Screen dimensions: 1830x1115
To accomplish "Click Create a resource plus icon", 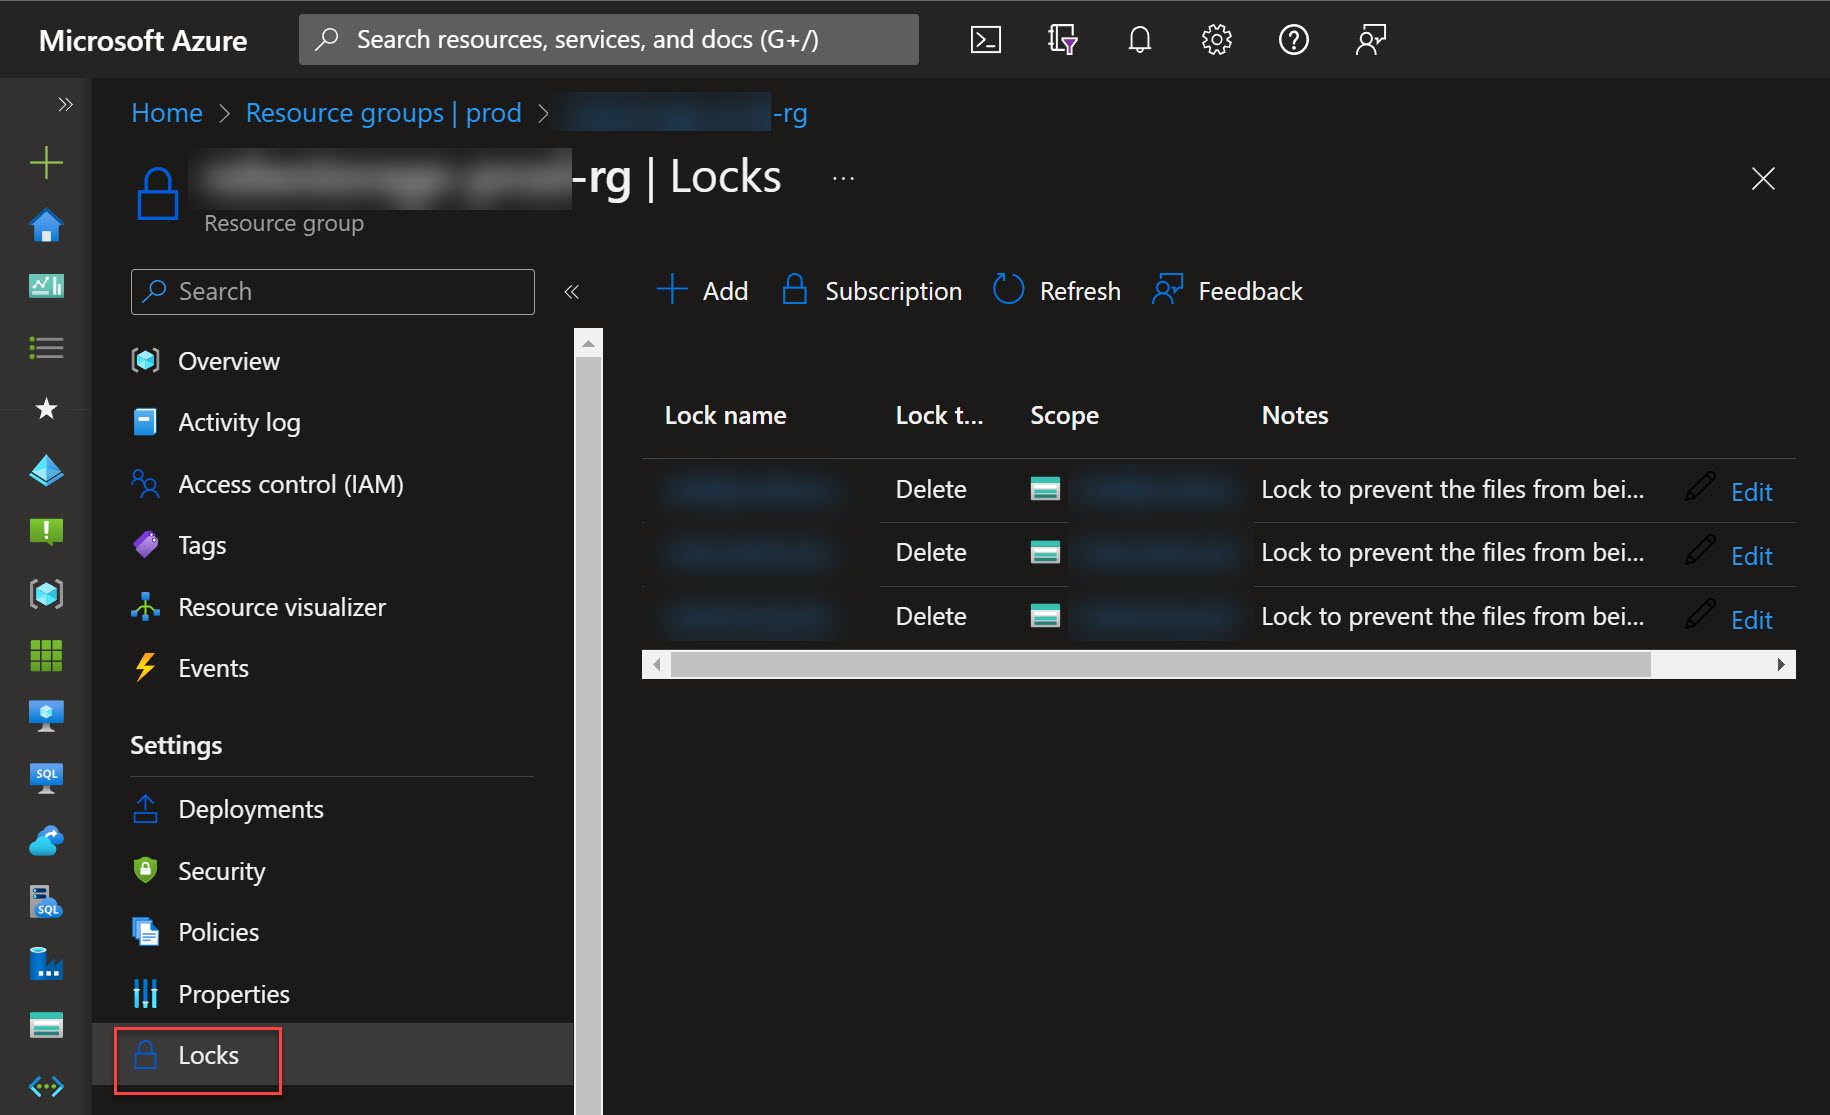I will coord(46,163).
